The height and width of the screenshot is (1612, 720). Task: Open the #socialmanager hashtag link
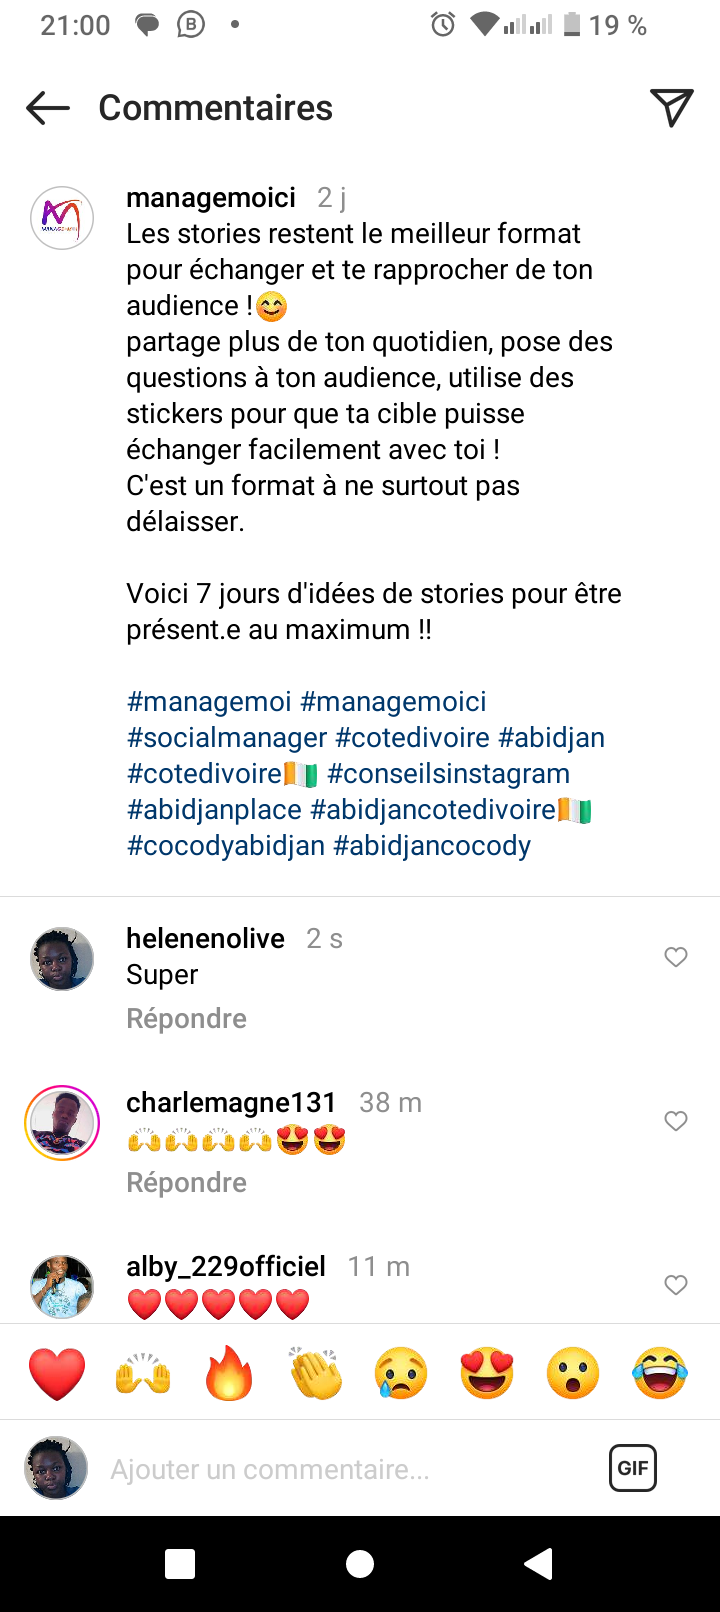[227, 738]
